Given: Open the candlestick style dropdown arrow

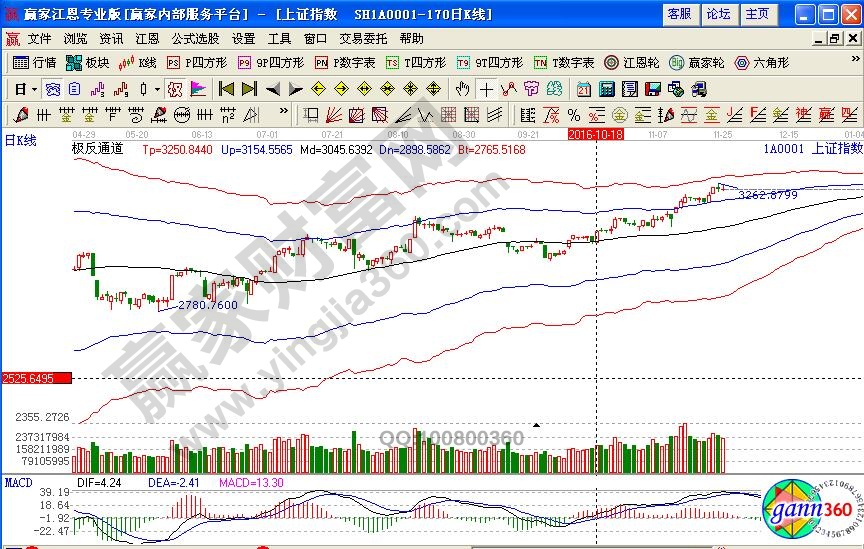Looking at the screenshot, I should pyautogui.click(x=157, y=88).
